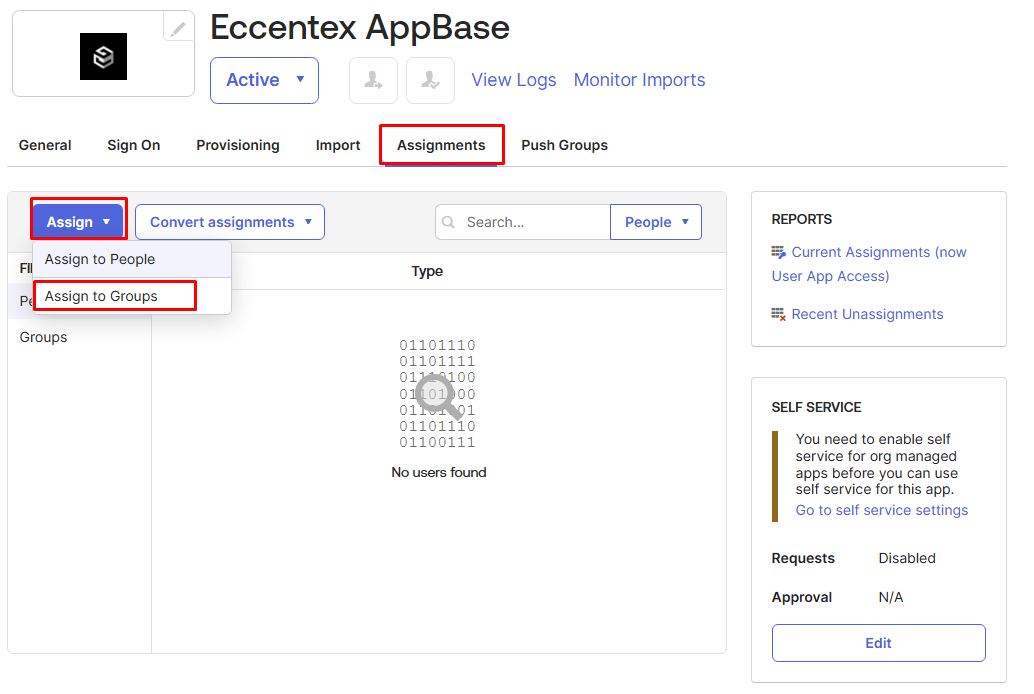This screenshot has height=694, width=1034.
Task: Open the Push Groups tab
Action: 564,145
